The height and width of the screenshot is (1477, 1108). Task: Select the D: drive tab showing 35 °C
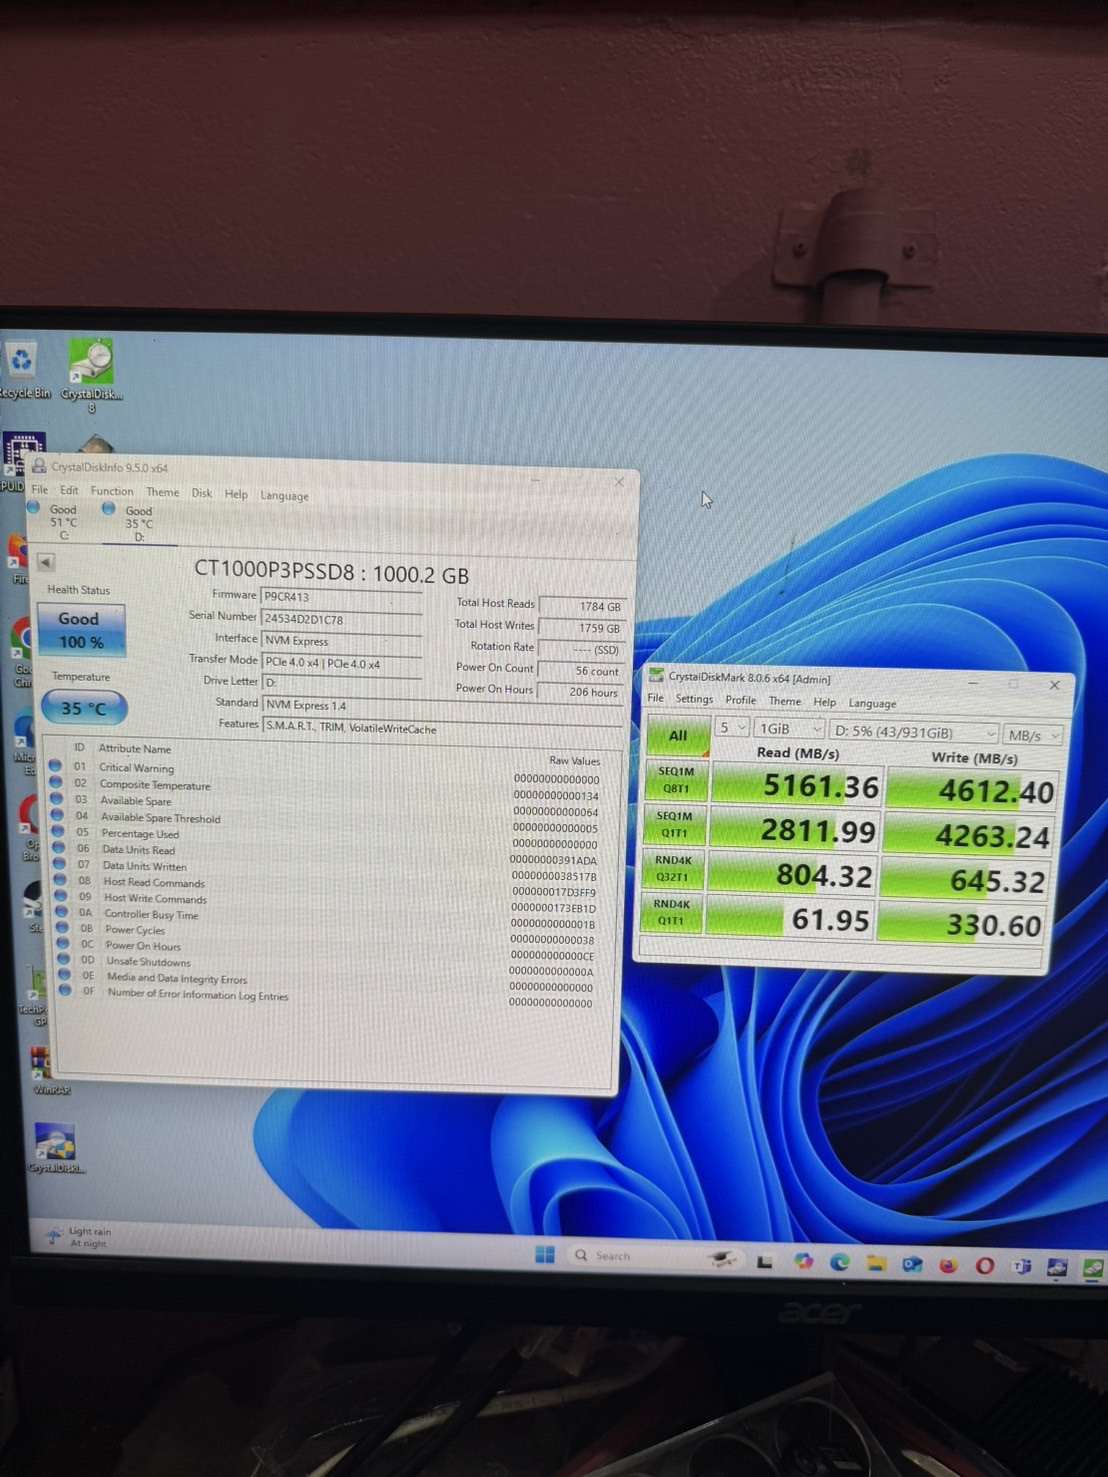coord(137,523)
